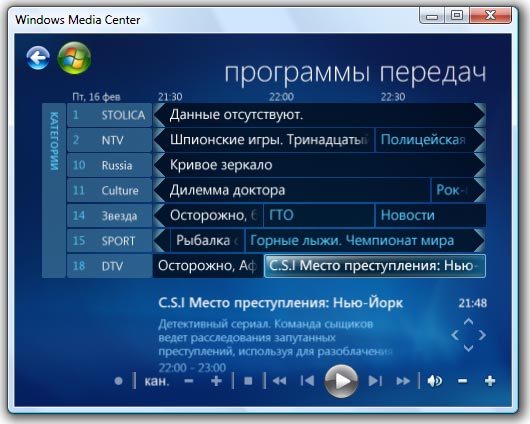Image resolution: width=530 pixels, height=424 pixels.
Task: Mute sound with the speaker icon
Action: click(x=434, y=381)
